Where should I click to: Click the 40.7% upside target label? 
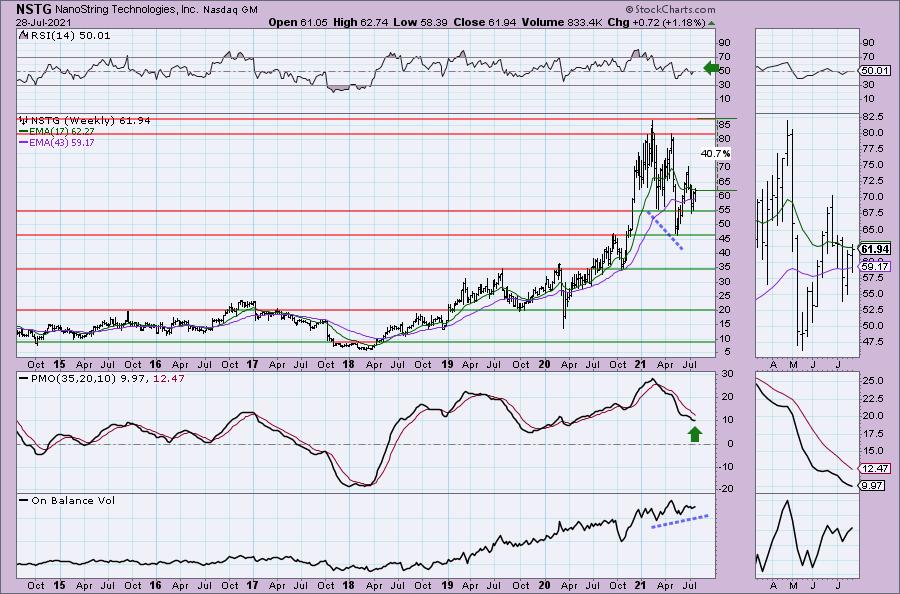[x=716, y=154]
